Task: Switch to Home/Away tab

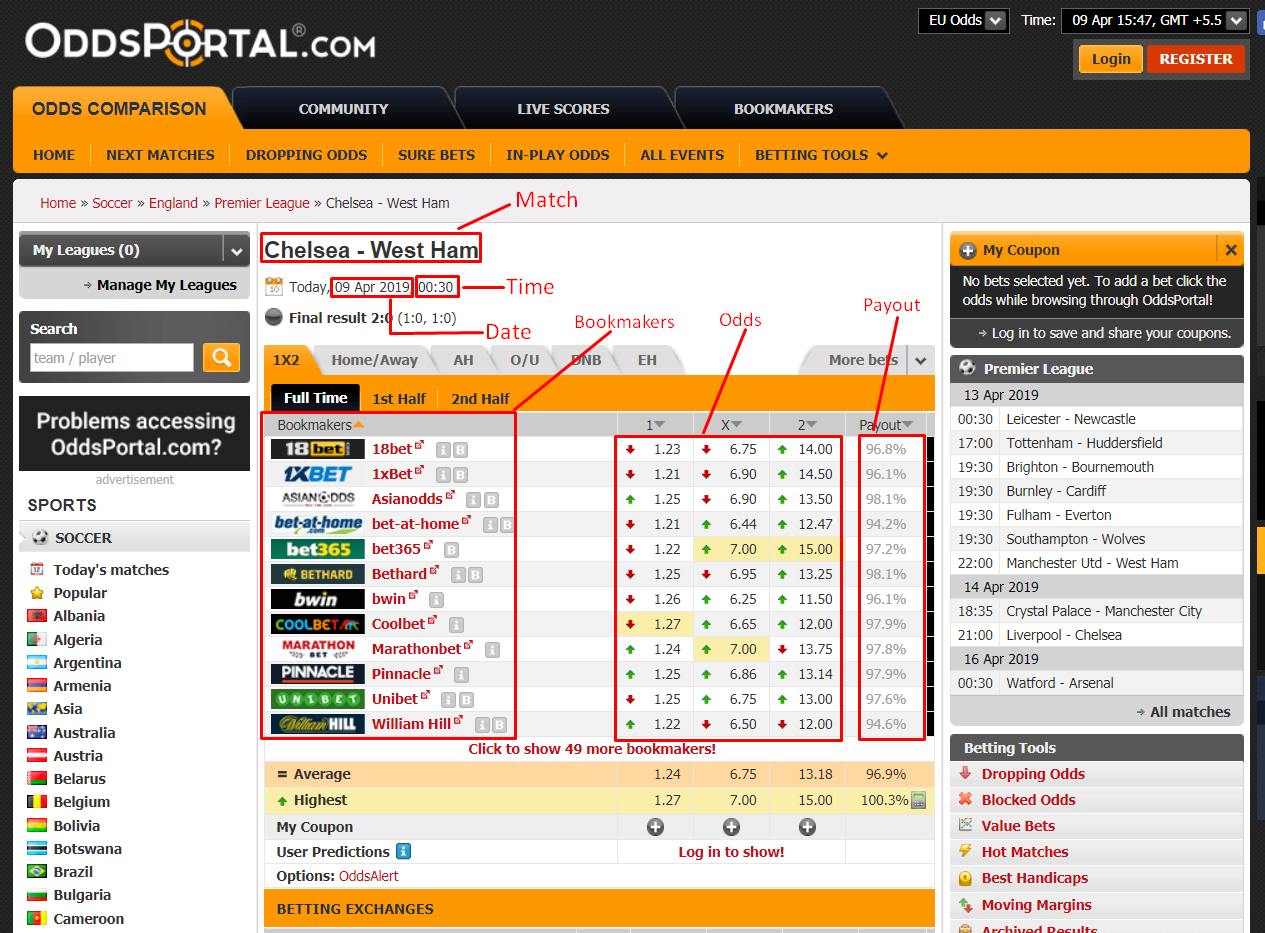Action: pos(375,360)
